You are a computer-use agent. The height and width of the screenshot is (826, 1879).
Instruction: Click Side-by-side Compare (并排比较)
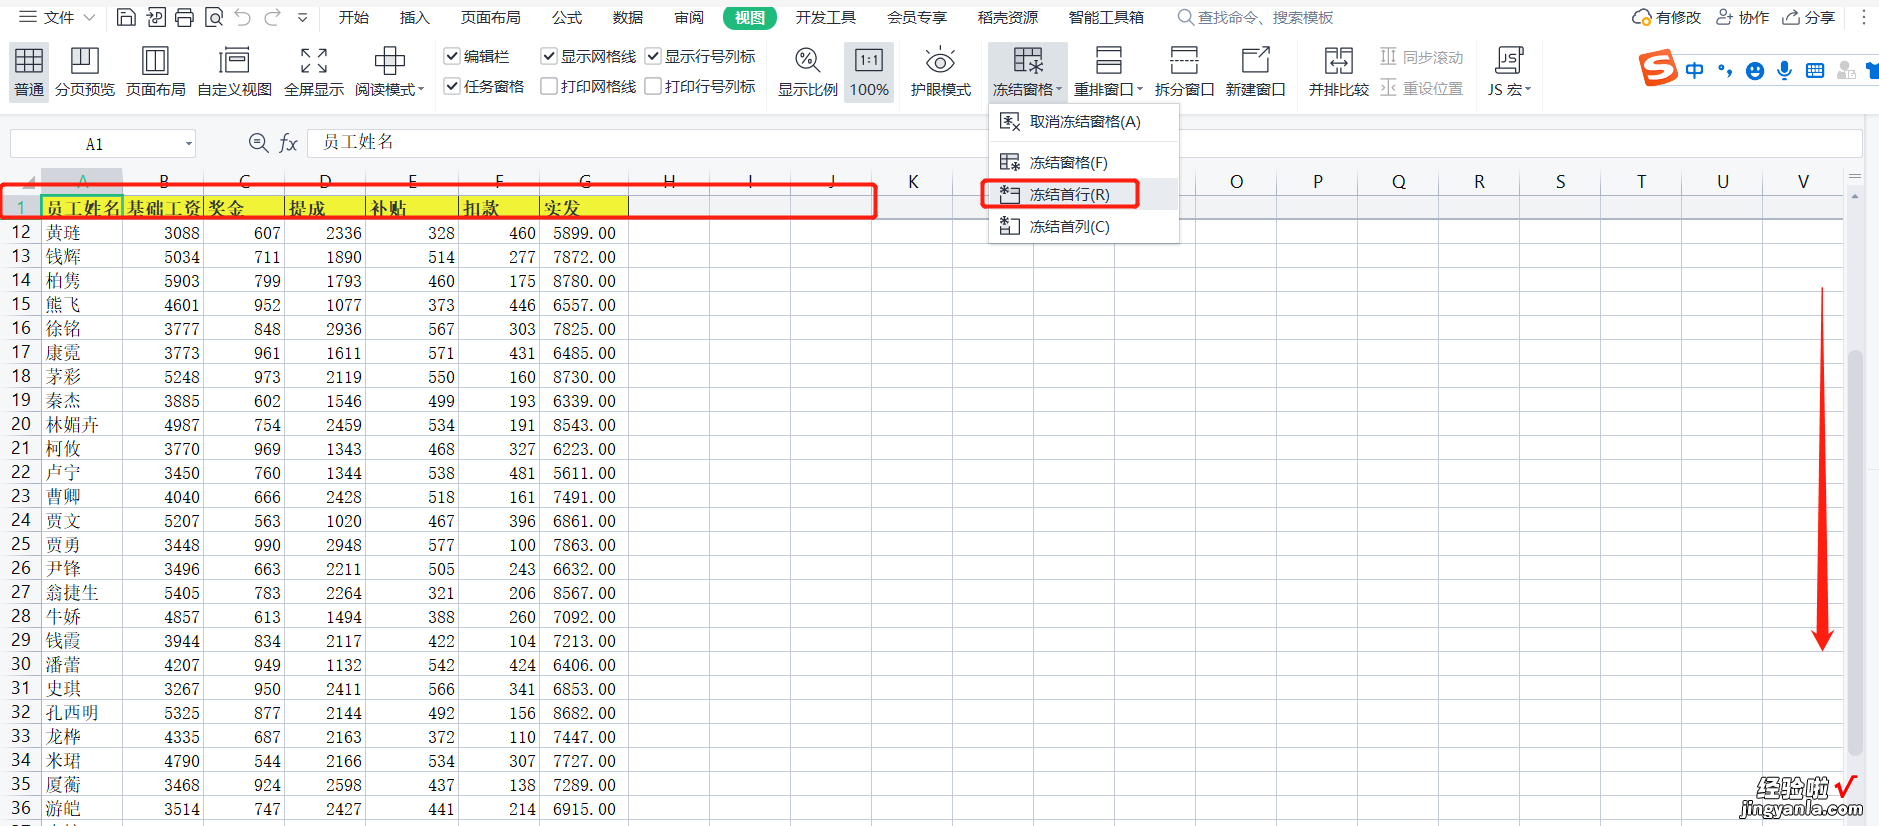tap(1338, 71)
